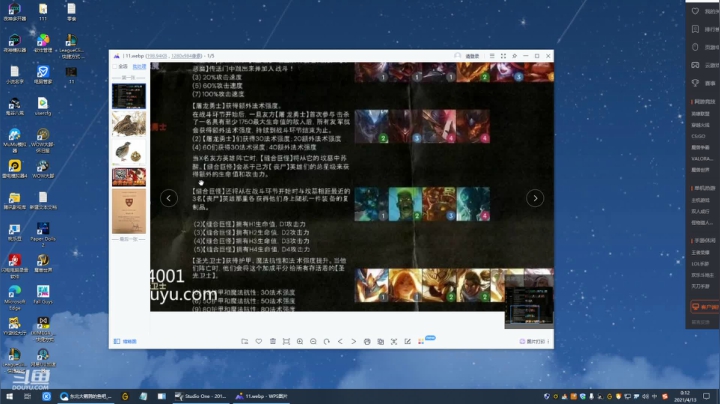Select the bird on ground thumbnail
This screenshot has width=720, height=404.
129,123
